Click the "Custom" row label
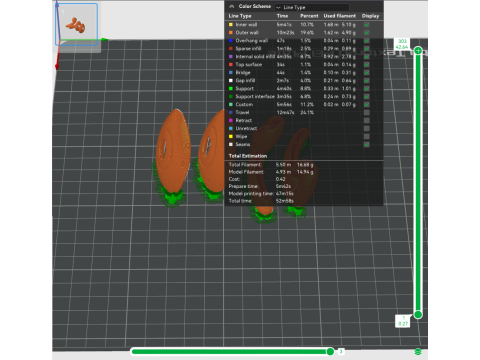The height and width of the screenshot is (360, 480). click(x=244, y=105)
